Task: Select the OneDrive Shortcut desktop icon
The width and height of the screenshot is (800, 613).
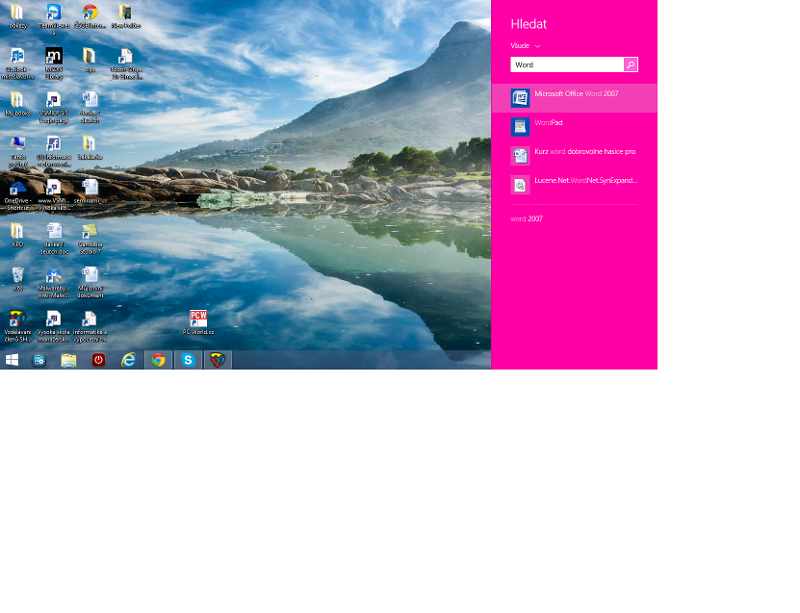Action: 17,195
